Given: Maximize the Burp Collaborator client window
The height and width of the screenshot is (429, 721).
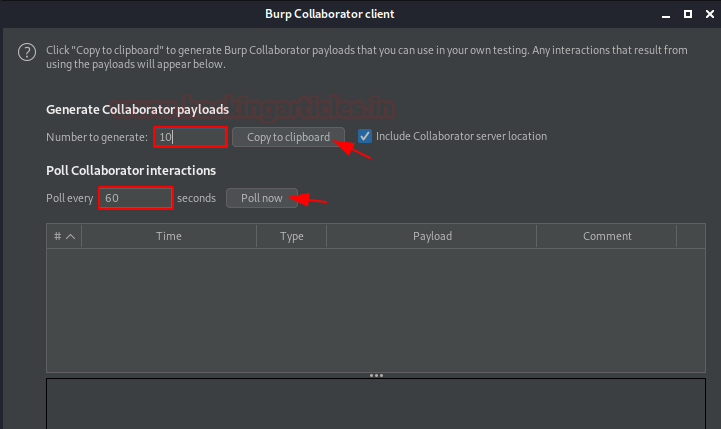Looking at the screenshot, I should [x=688, y=14].
